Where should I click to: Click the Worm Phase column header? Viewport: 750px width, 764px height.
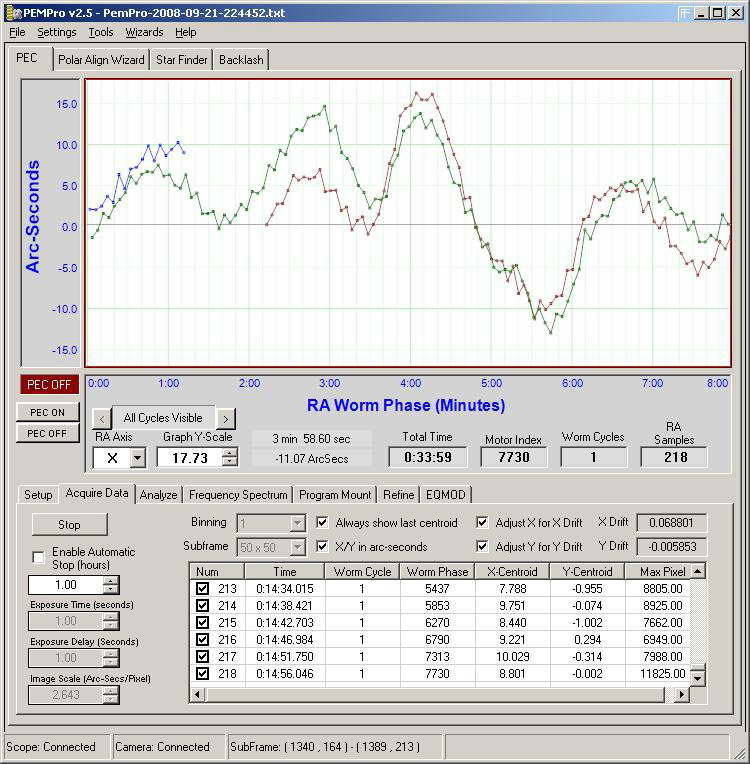[x=437, y=571]
